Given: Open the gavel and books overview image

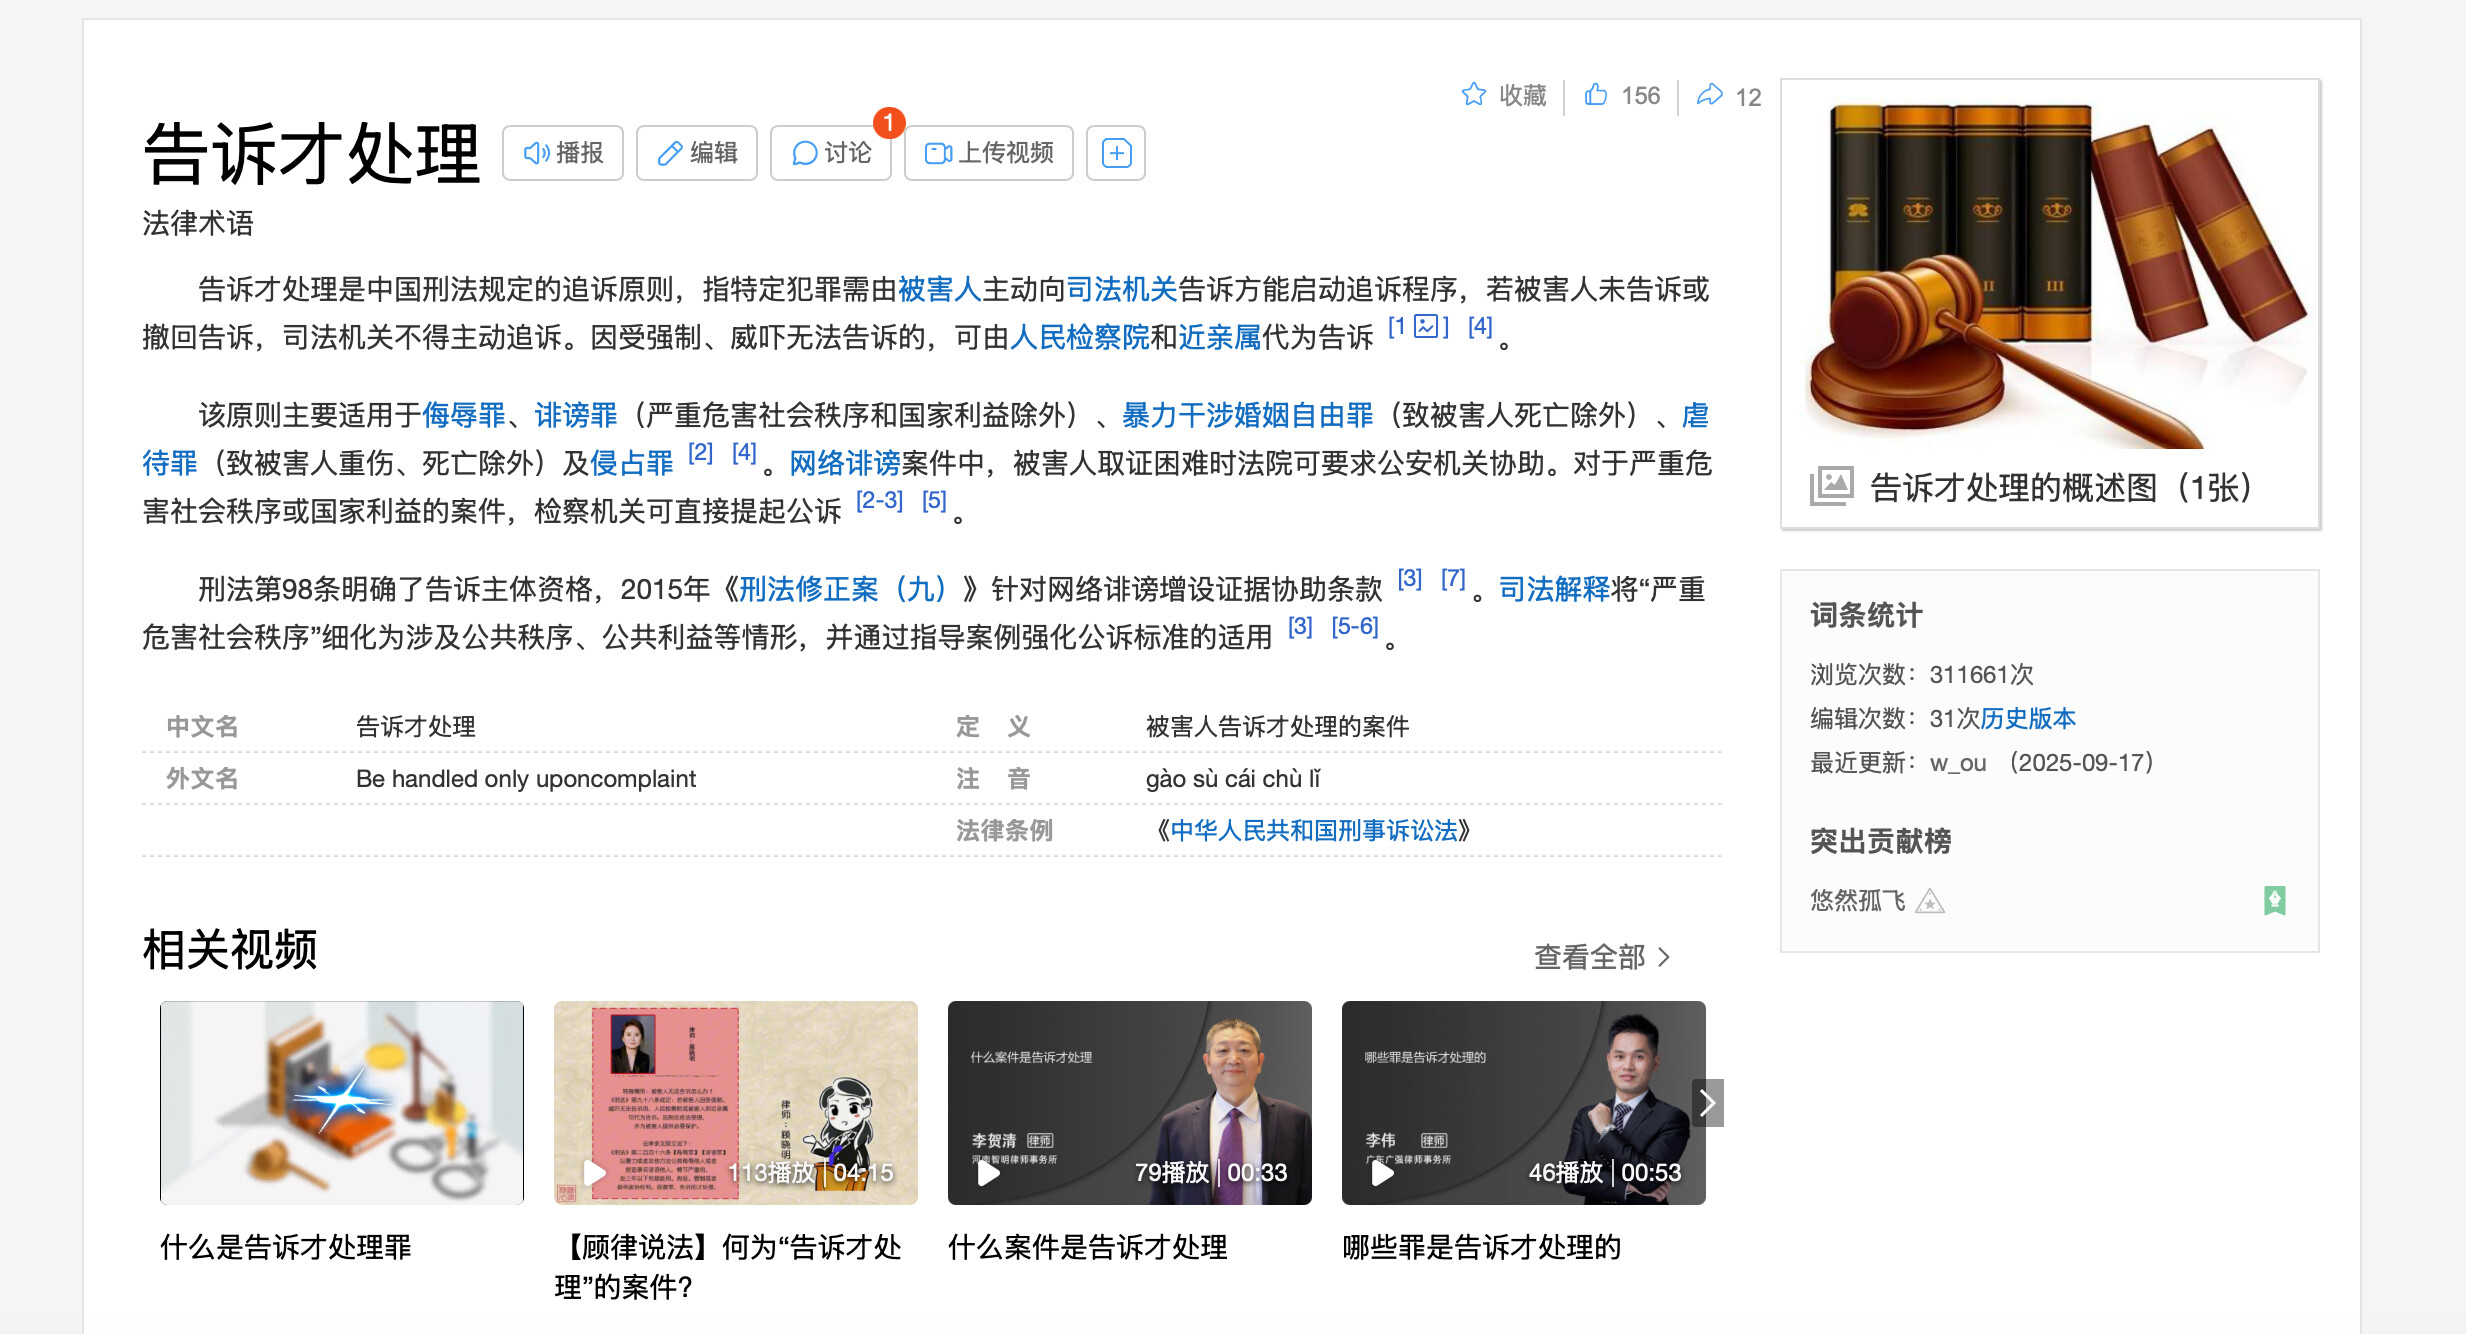Looking at the screenshot, I should coord(2050,275).
